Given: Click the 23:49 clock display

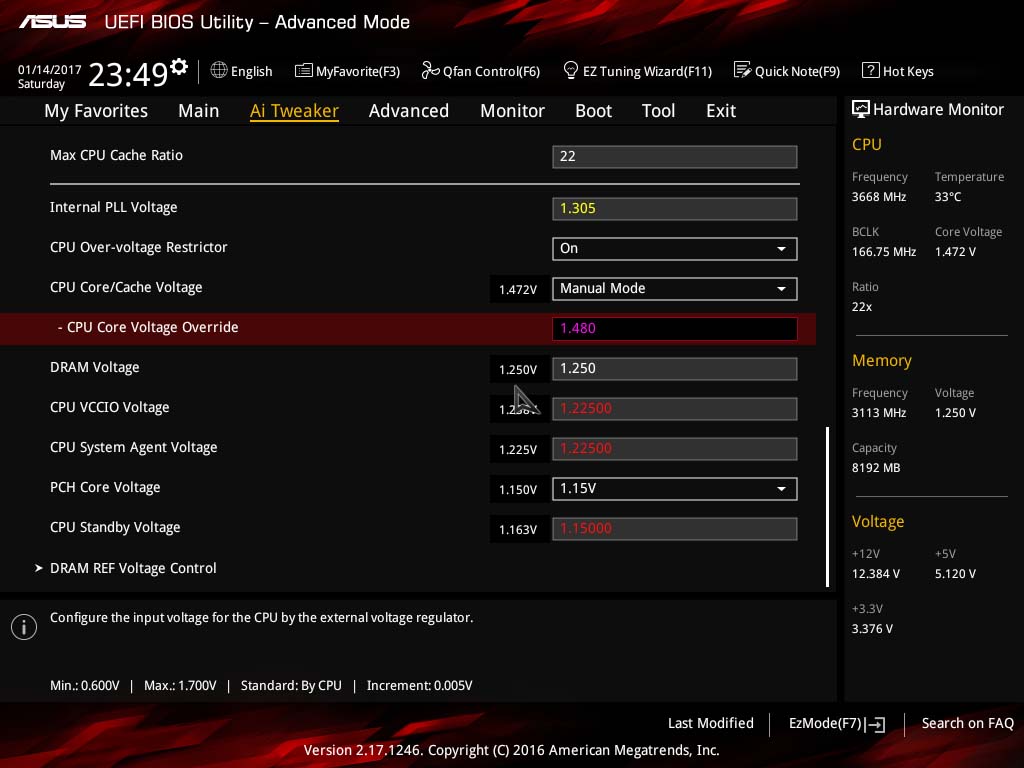Looking at the screenshot, I should tap(128, 74).
